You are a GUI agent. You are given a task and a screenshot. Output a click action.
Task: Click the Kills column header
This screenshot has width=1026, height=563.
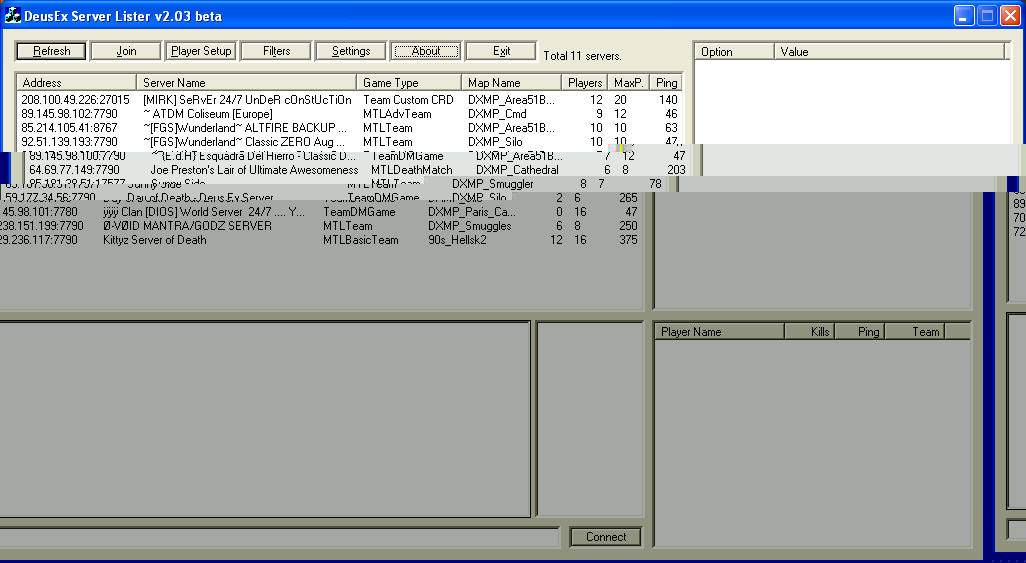click(x=810, y=332)
